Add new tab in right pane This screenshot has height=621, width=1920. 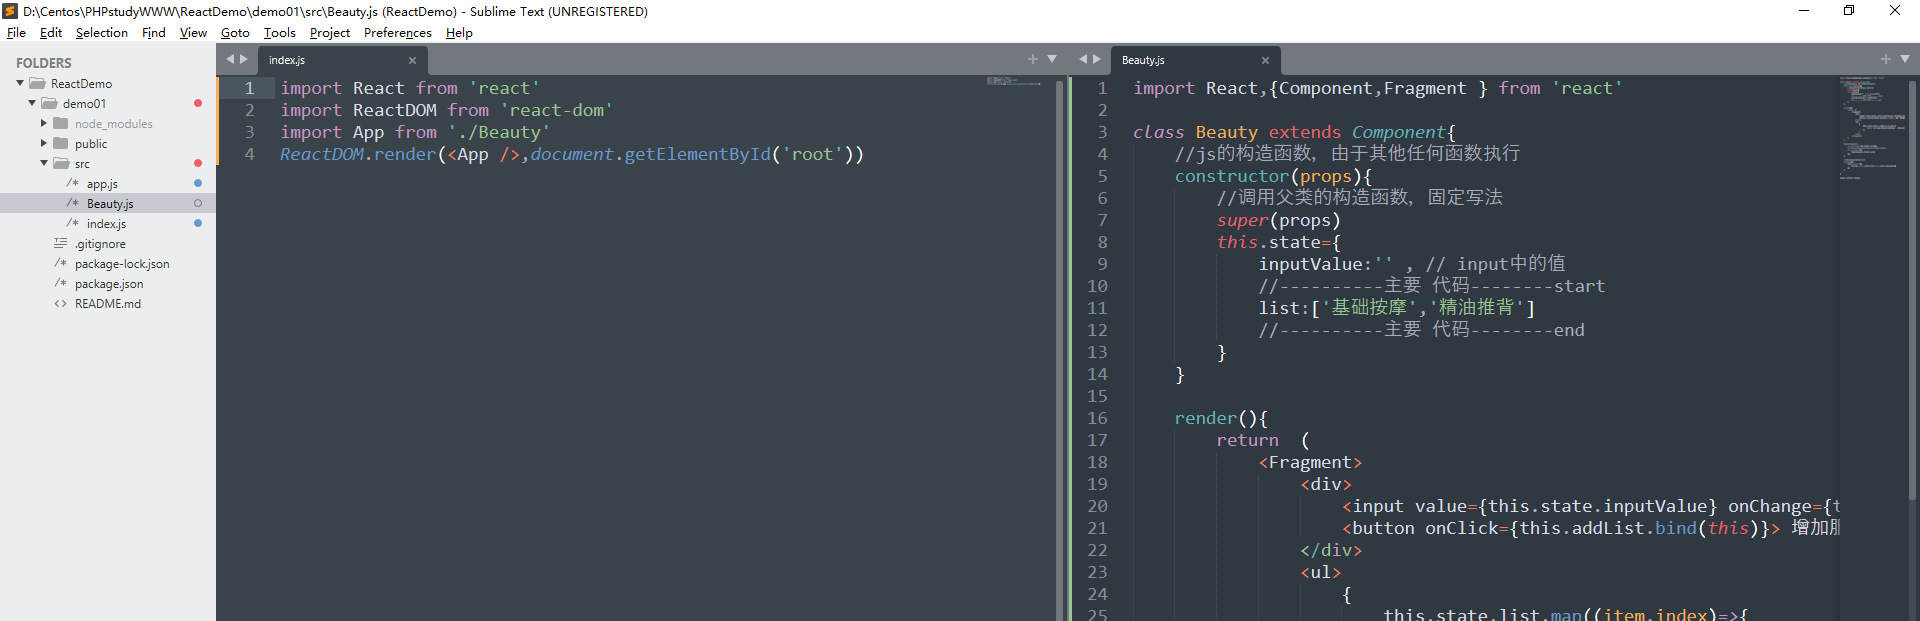[x=1886, y=59]
